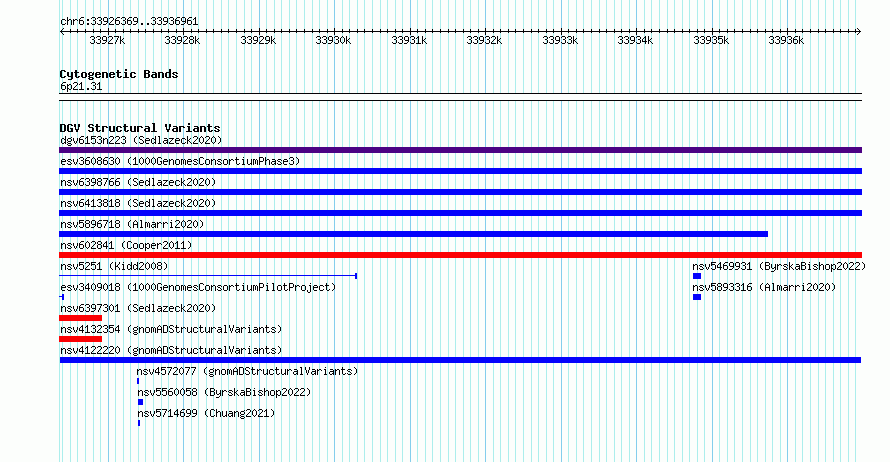Open nsv5893316 (Almarri2020) variant label
Screen dimensions: 890x462
click(764, 287)
